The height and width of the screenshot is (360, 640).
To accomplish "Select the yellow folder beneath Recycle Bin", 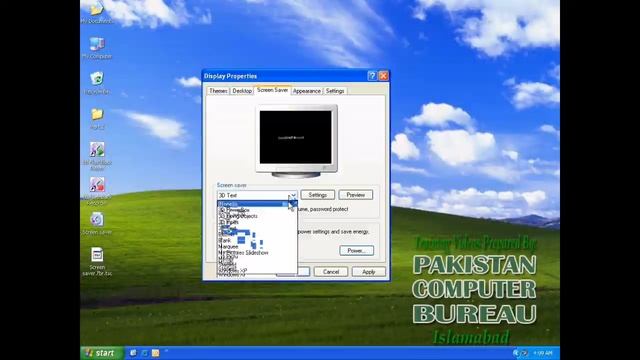I will [97, 118].
